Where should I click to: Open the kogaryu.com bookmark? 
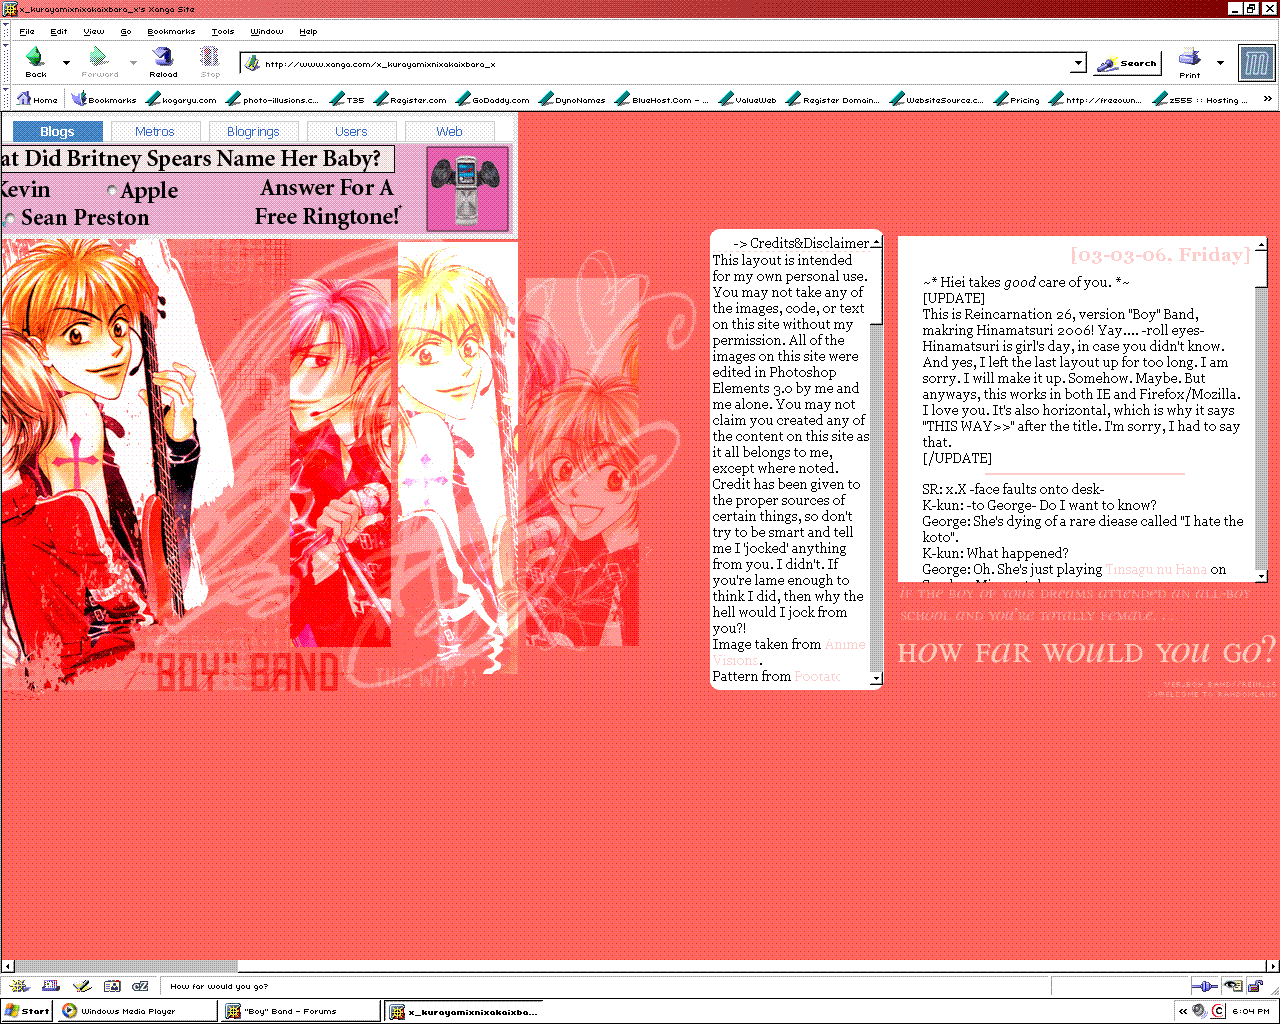tap(181, 99)
